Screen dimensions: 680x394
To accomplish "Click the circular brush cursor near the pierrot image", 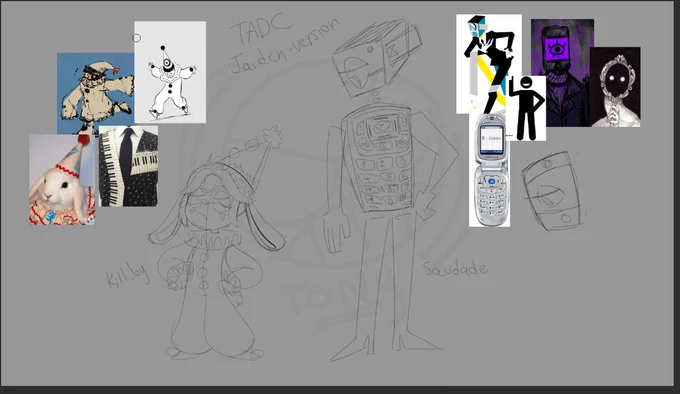I will 137,38.
